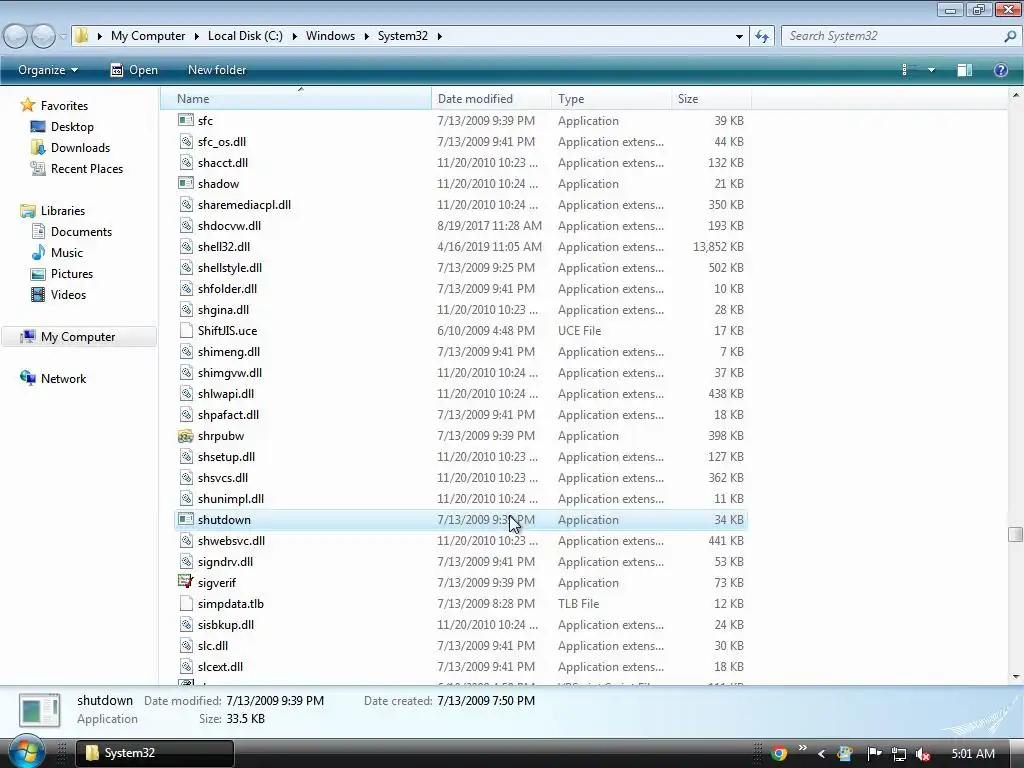The image size is (1024, 768).
Task: Select the shlwapi.dll file row
Action: 460,394
